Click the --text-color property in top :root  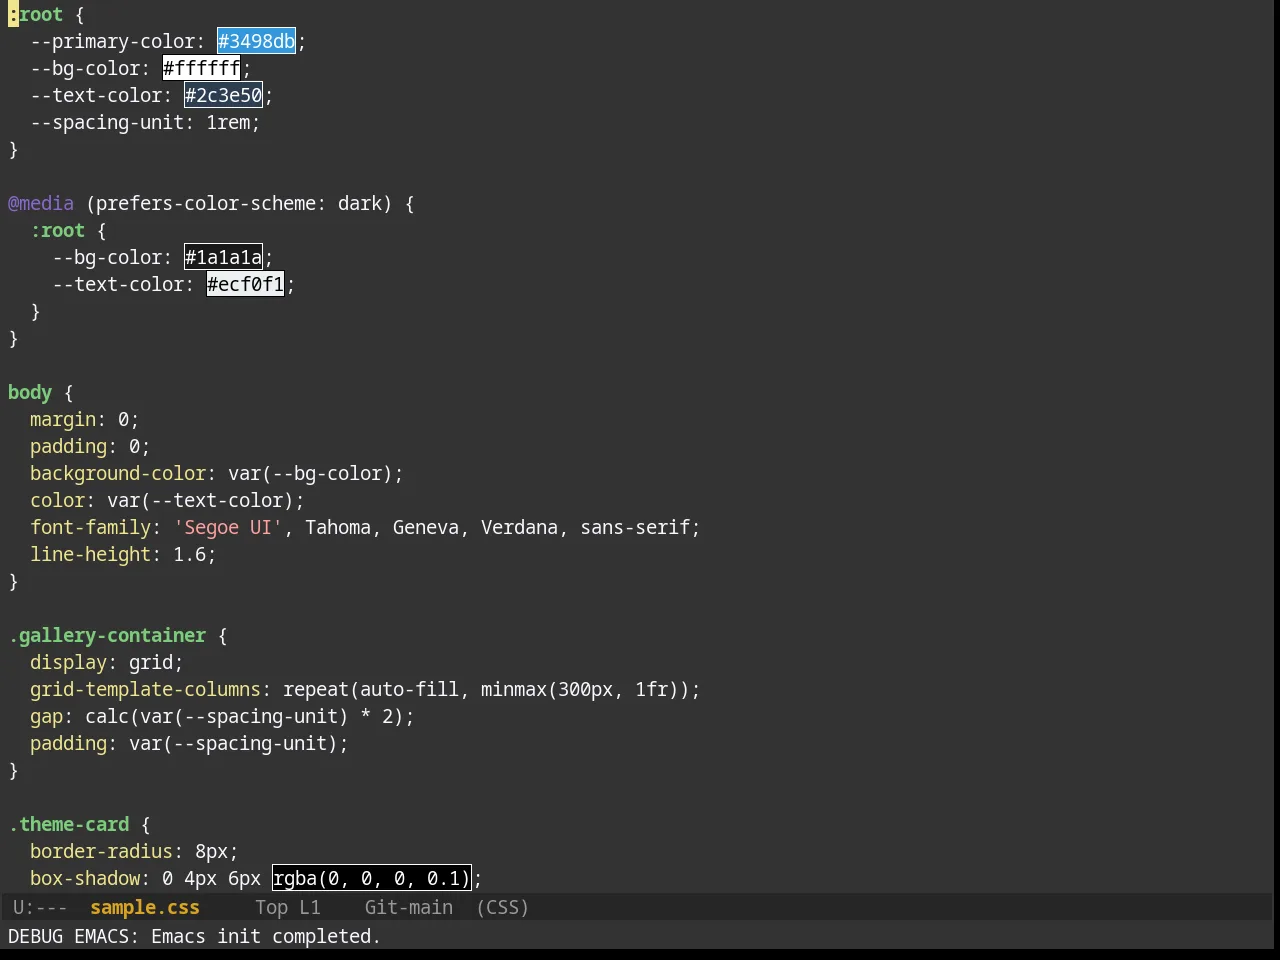[x=96, y=95]
